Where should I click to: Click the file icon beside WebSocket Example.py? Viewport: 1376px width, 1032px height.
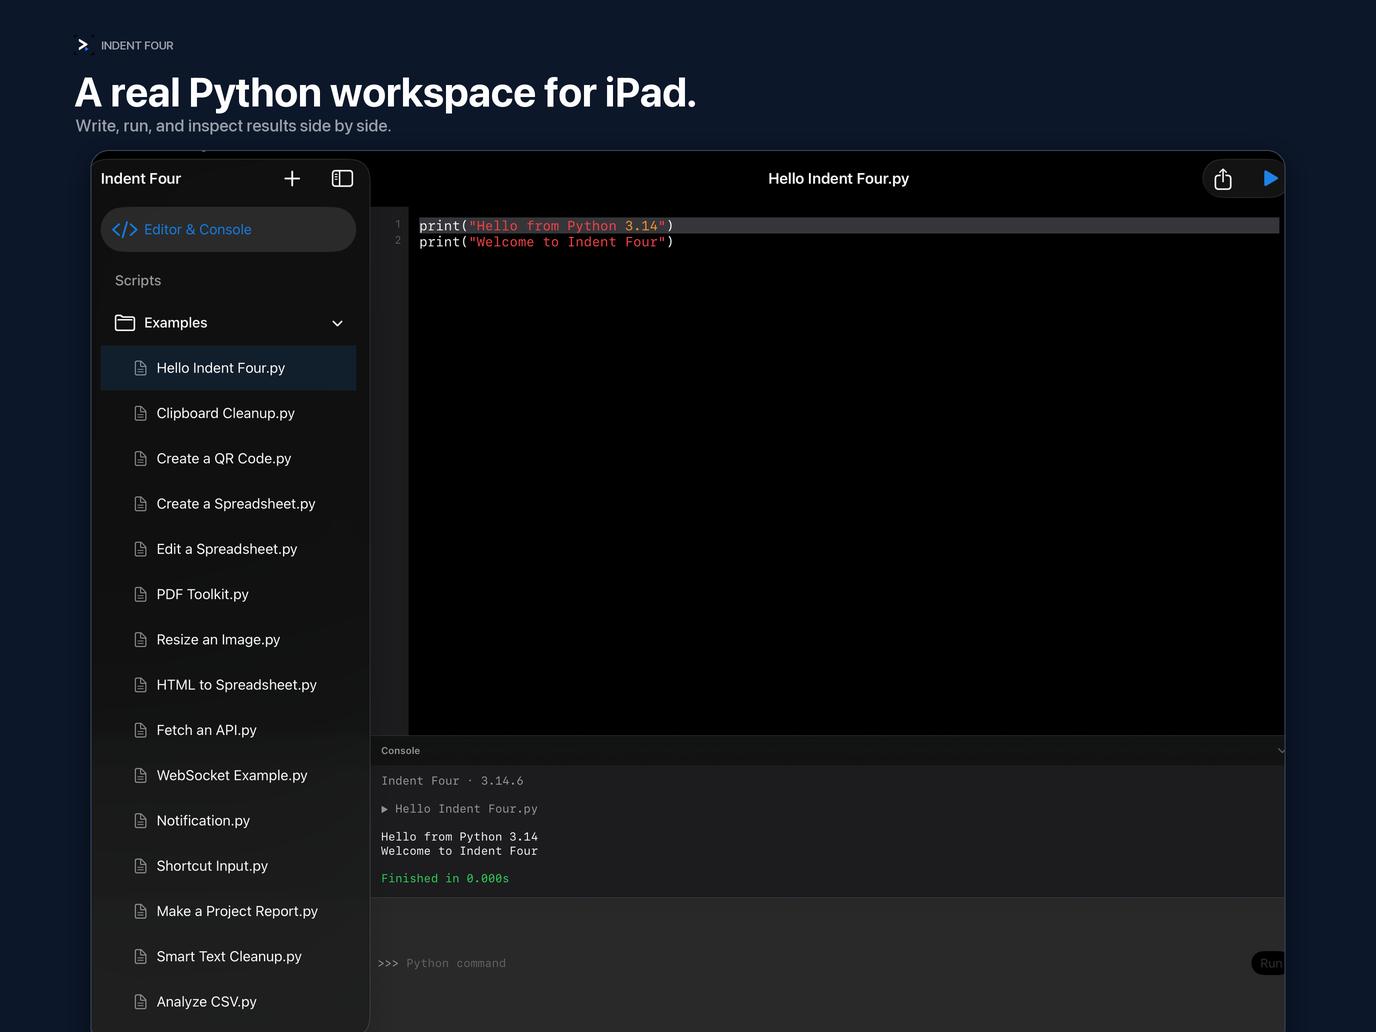tap(140, 775)
